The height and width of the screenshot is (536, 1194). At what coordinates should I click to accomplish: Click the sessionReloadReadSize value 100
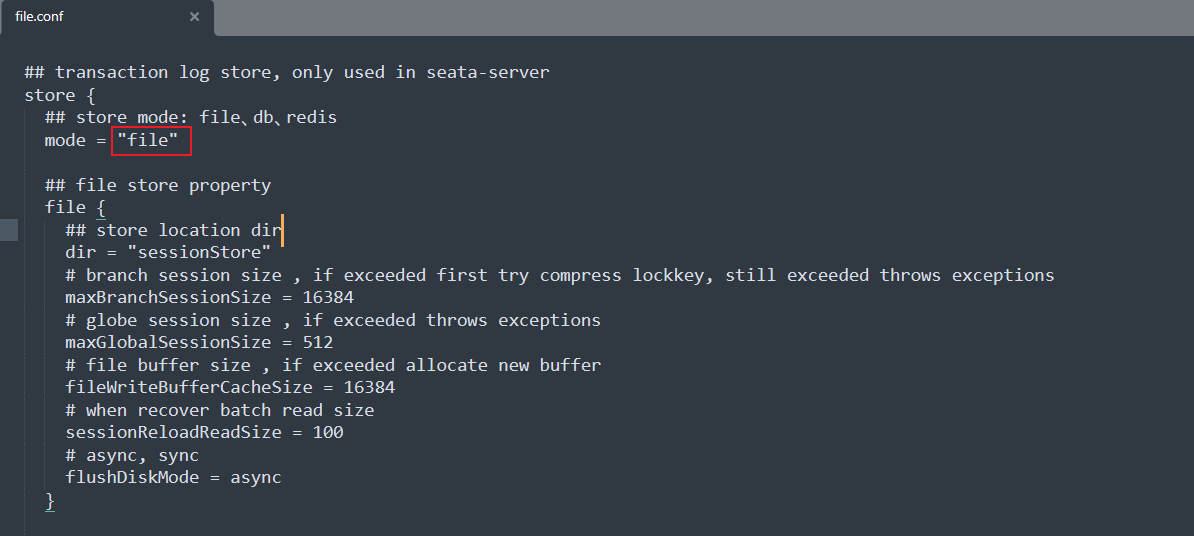point(328,433)
